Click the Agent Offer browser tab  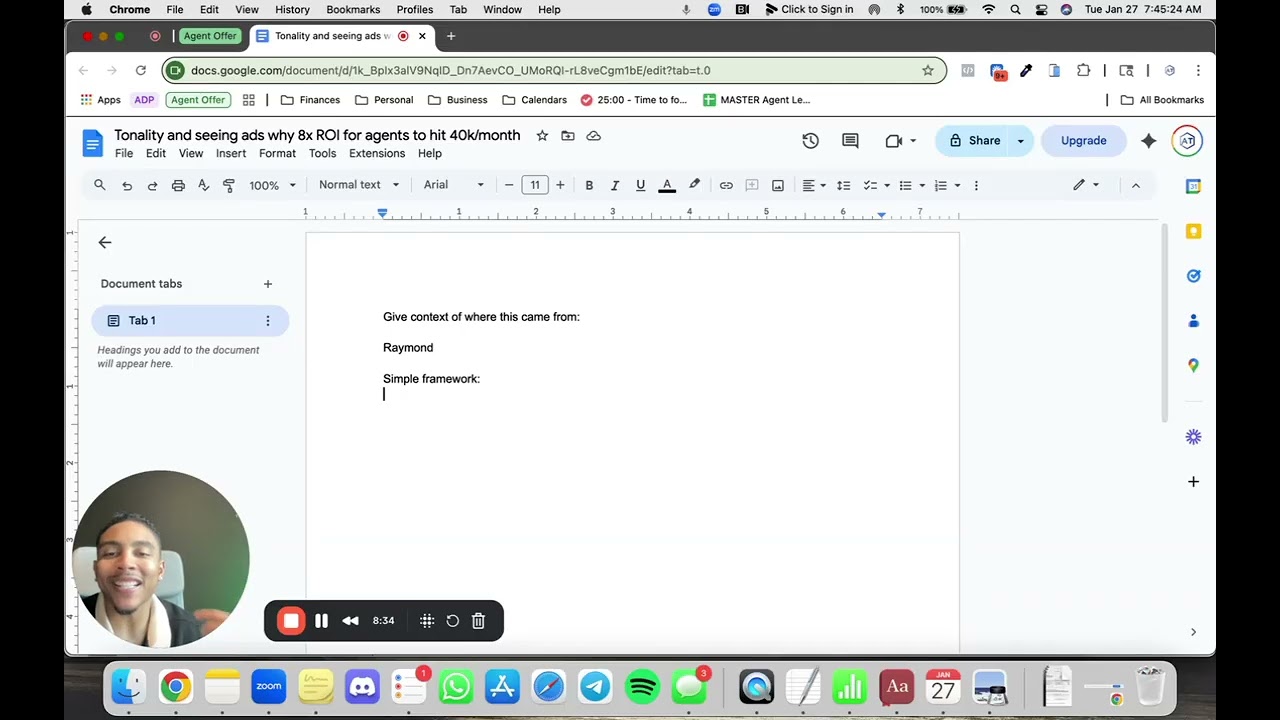[x=210, y=36]
